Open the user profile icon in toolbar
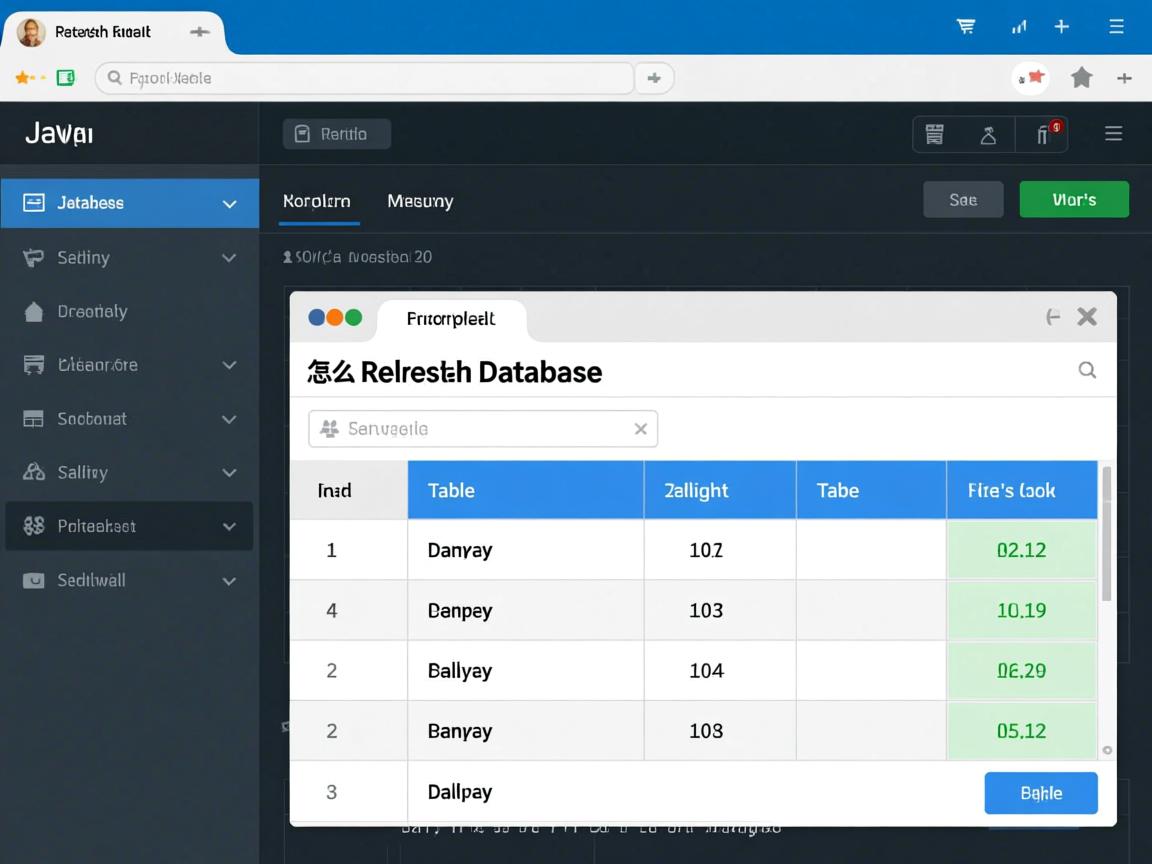Screen dimensions: 1152x864 coord(988,134)
